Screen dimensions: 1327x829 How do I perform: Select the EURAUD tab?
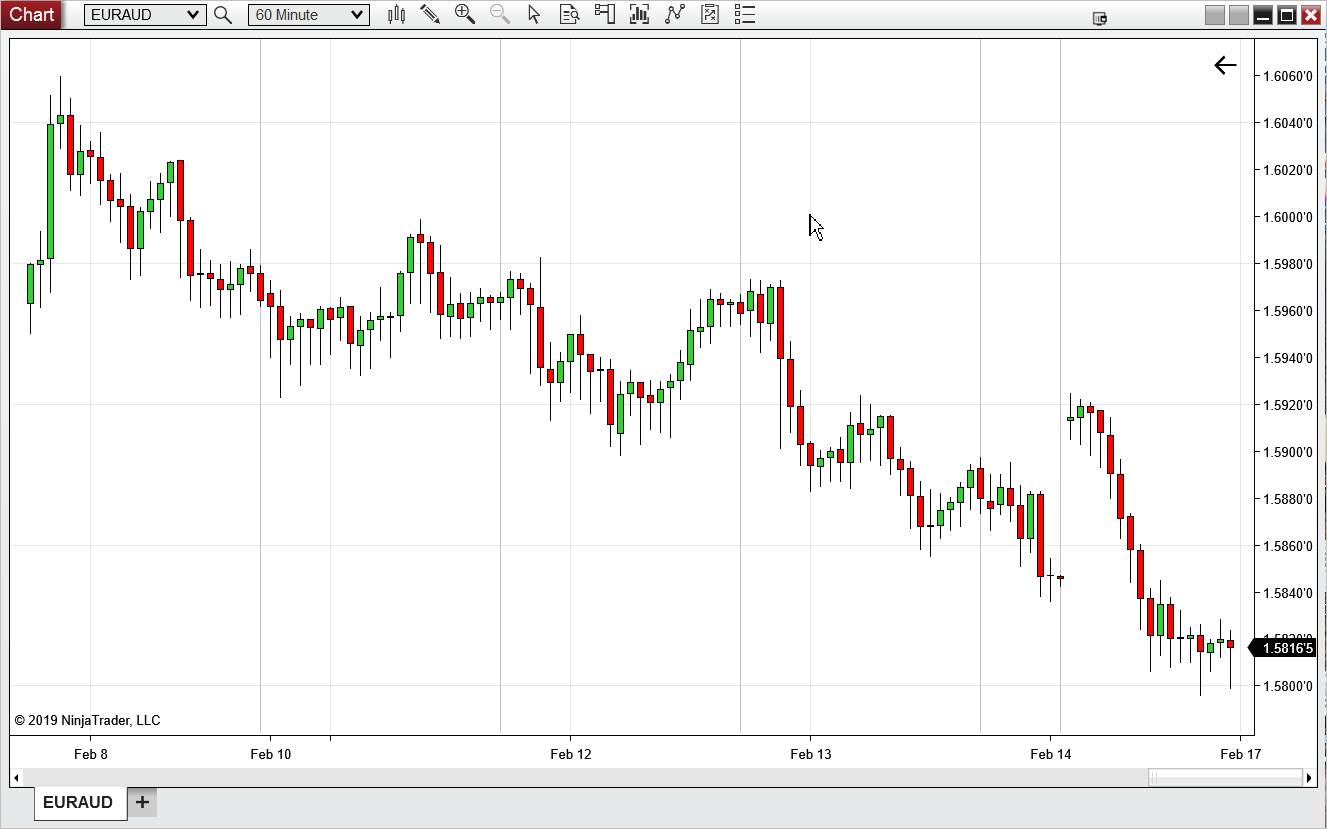click(79, 802)
